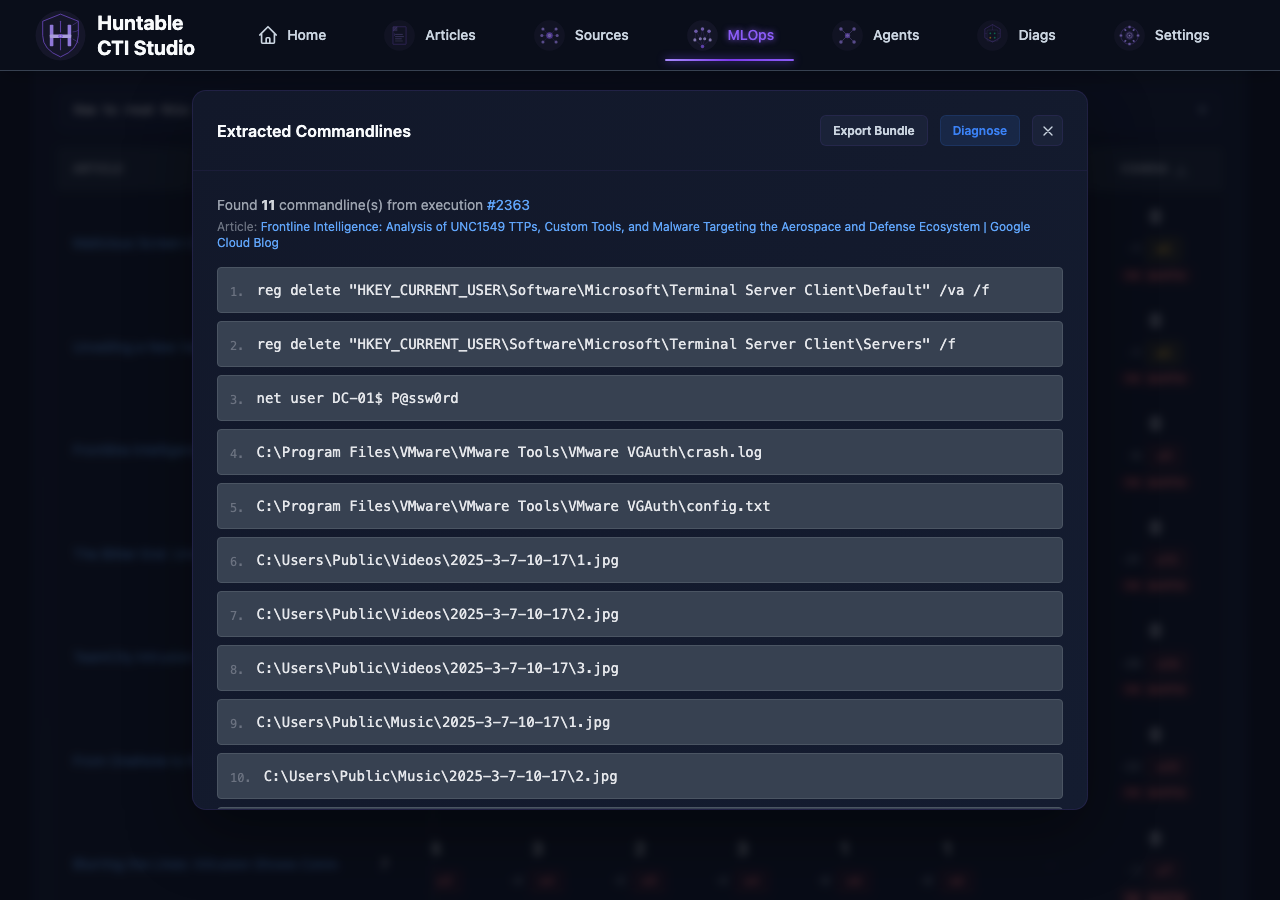The height and width of the screenshot is (900, 1280).
Task: Click the Agents nav icon
Action: 847,35
